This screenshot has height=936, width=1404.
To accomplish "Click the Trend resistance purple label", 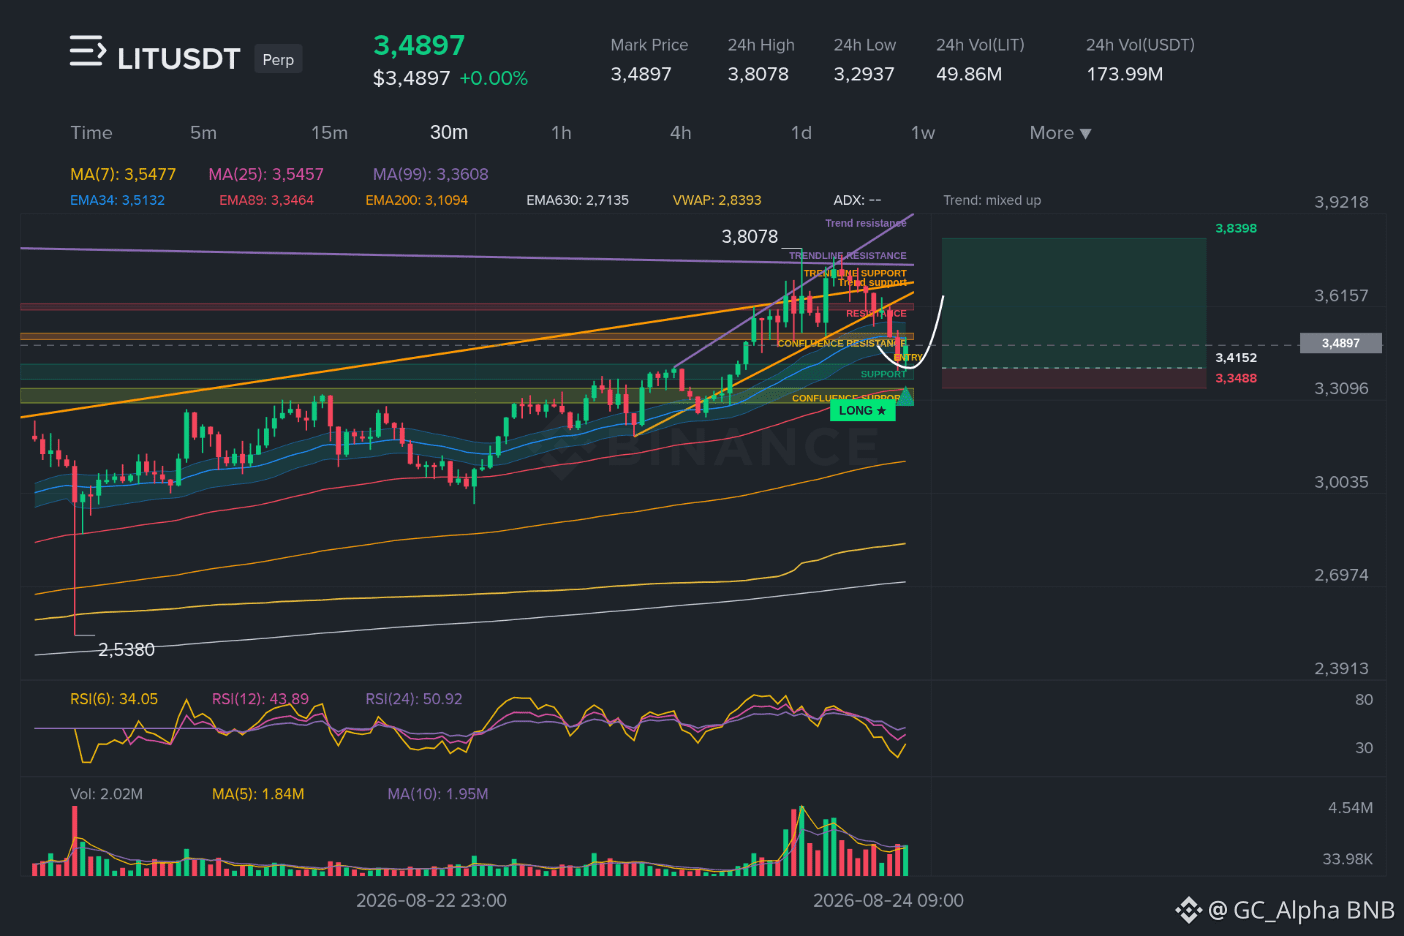I will coord(866,223).
